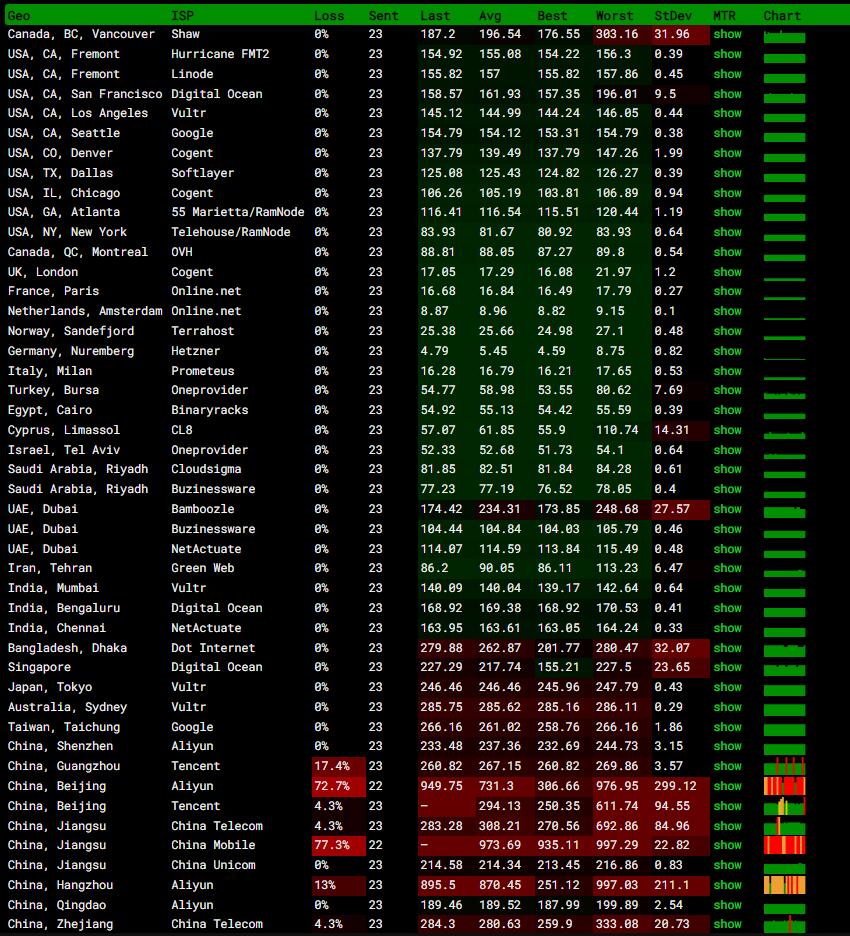Click the chart for Beijing Aliyun row
The height and width of the screenshot is (936, 850).
coord(784,786)
